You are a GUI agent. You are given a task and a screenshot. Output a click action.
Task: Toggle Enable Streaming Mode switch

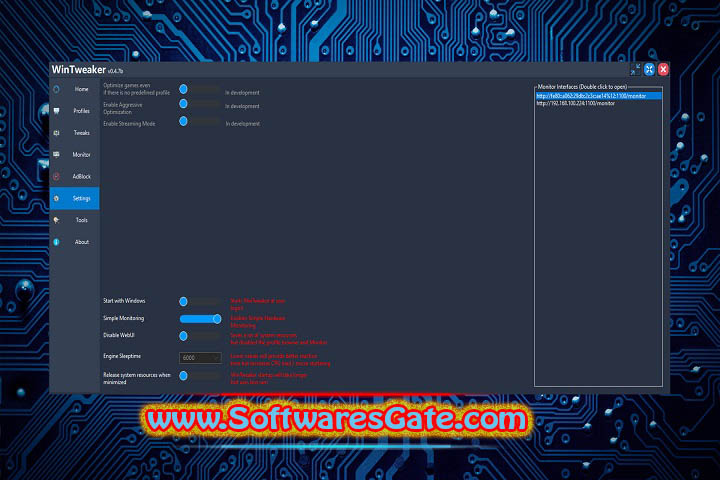click(x=200, y=121)
